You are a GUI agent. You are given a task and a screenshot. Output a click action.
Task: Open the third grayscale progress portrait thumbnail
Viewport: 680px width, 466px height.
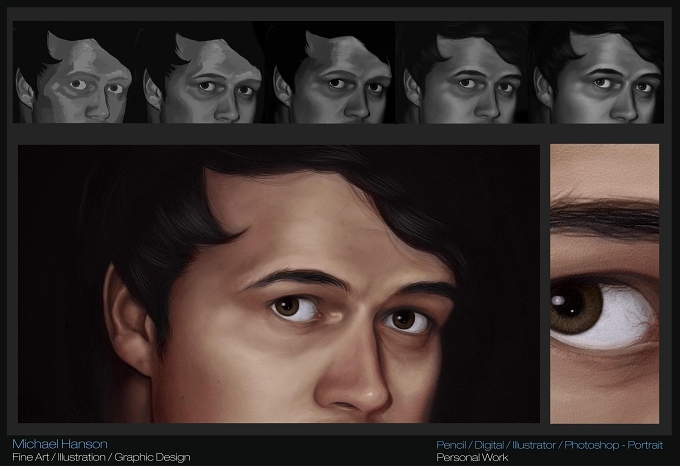tap(330, 72)
